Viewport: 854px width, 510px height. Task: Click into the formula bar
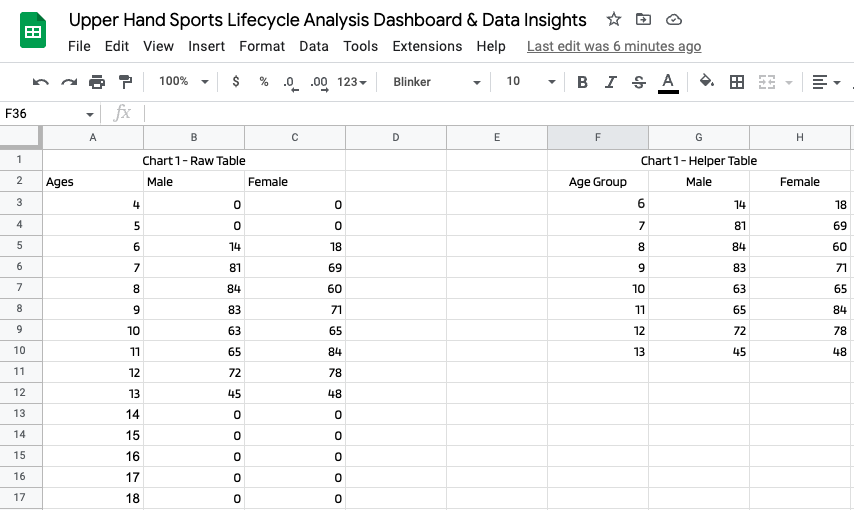(x=498, y=114)
